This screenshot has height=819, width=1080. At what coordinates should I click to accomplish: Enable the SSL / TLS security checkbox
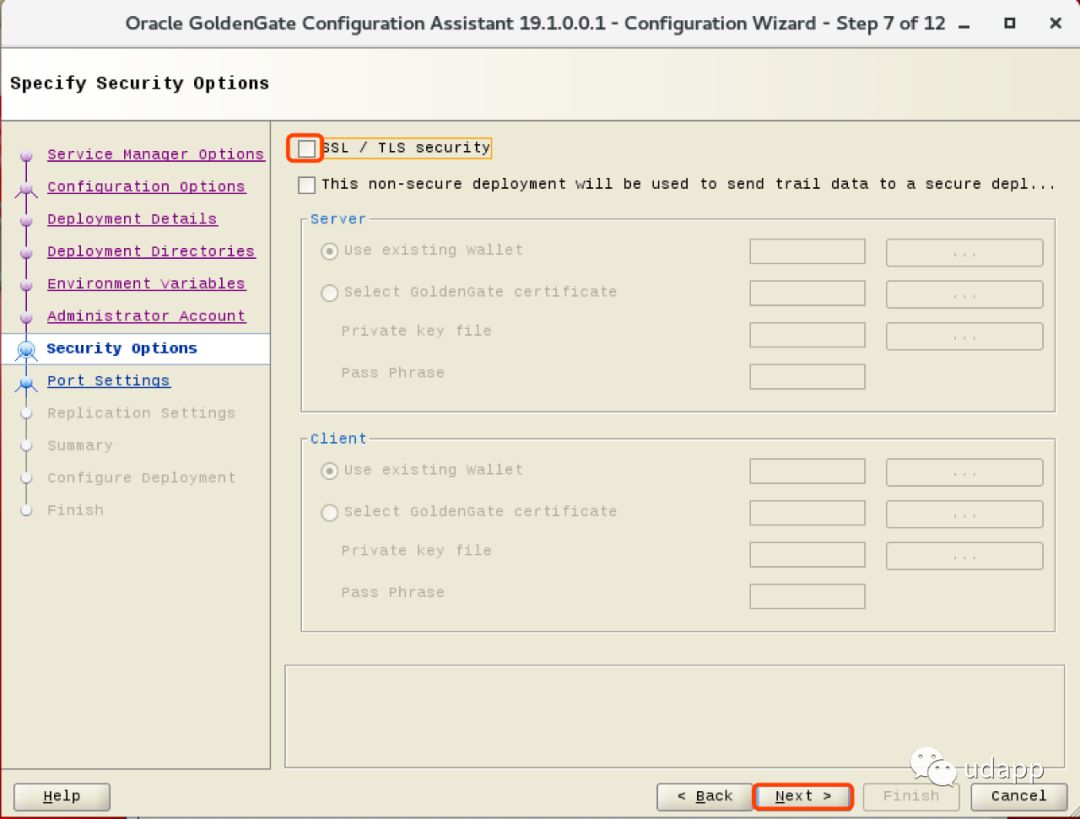307,148
